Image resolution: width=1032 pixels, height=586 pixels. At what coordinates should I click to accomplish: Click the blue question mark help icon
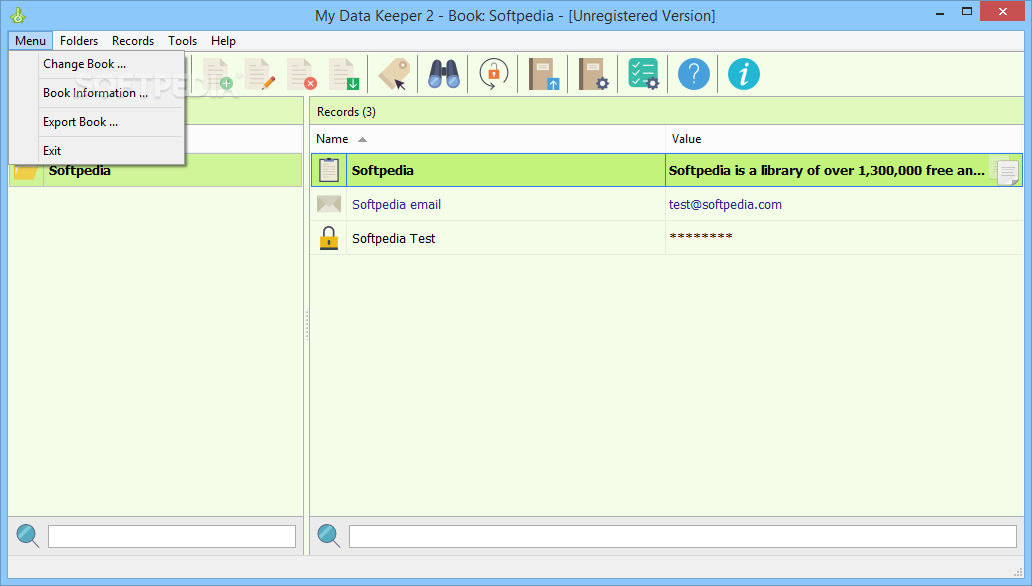pos(694,74)
